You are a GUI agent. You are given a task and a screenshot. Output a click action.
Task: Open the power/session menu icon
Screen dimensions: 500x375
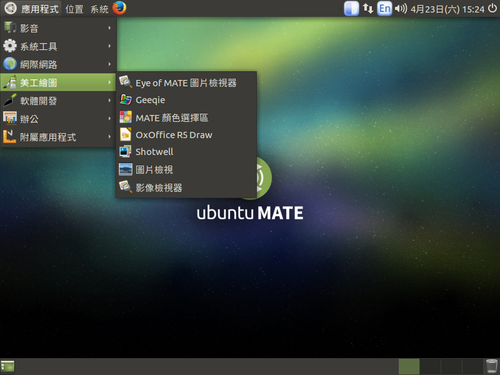pos(492,8)
